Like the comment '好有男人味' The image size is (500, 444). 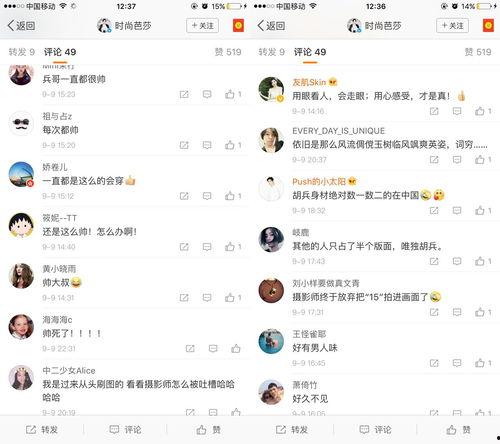pos(483,363)
